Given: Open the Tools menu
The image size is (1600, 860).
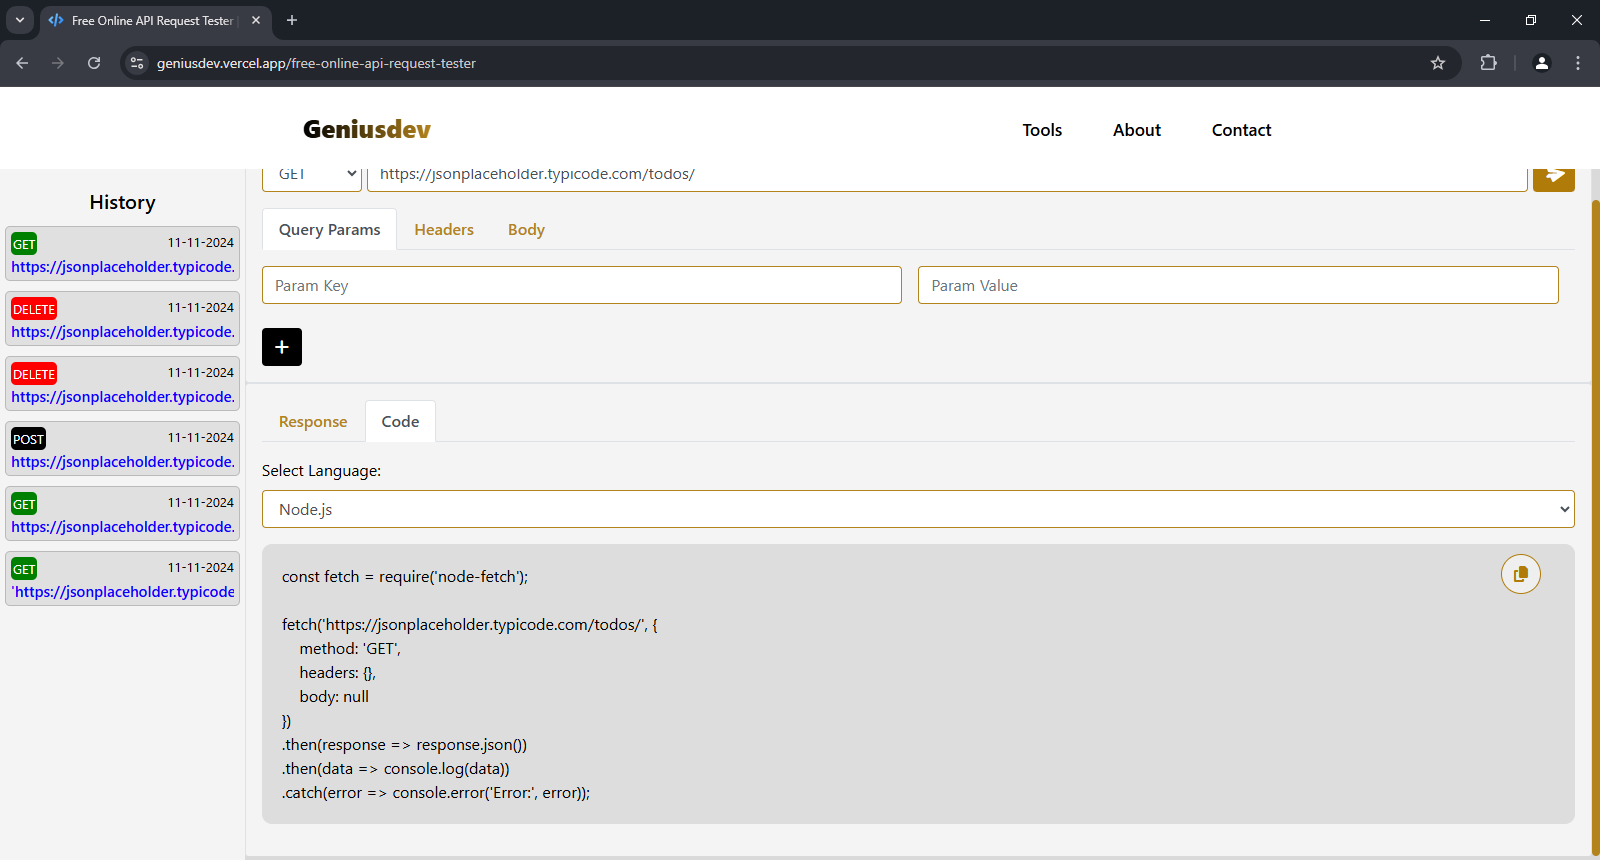Looking at the screenshot, I should (x=1042, y=130).
